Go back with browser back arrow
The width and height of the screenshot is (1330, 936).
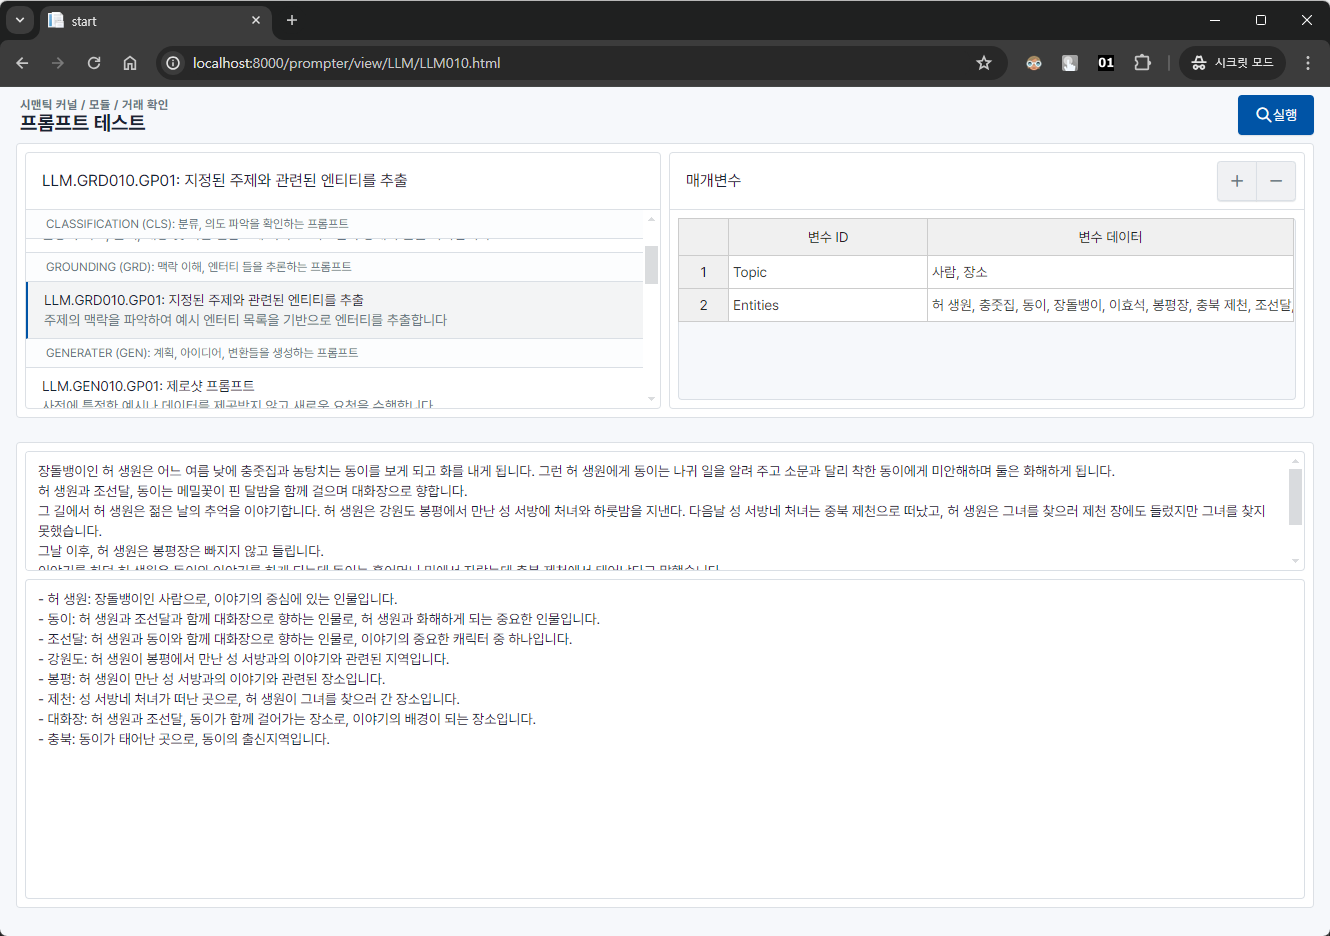[22, 63]
